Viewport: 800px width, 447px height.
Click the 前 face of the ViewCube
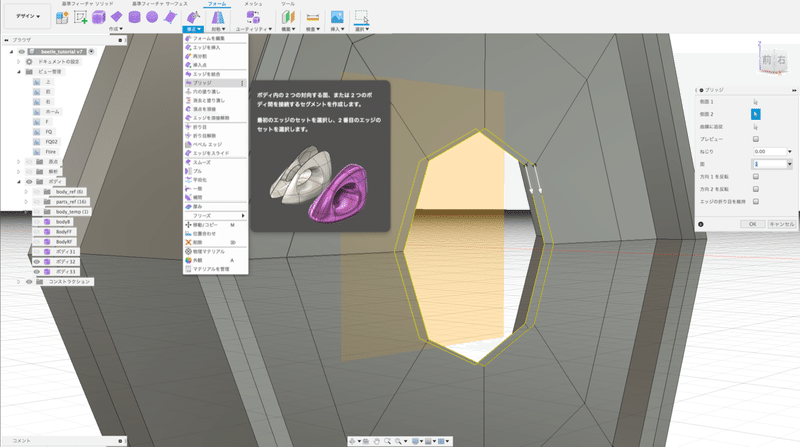tap(767, 60)
